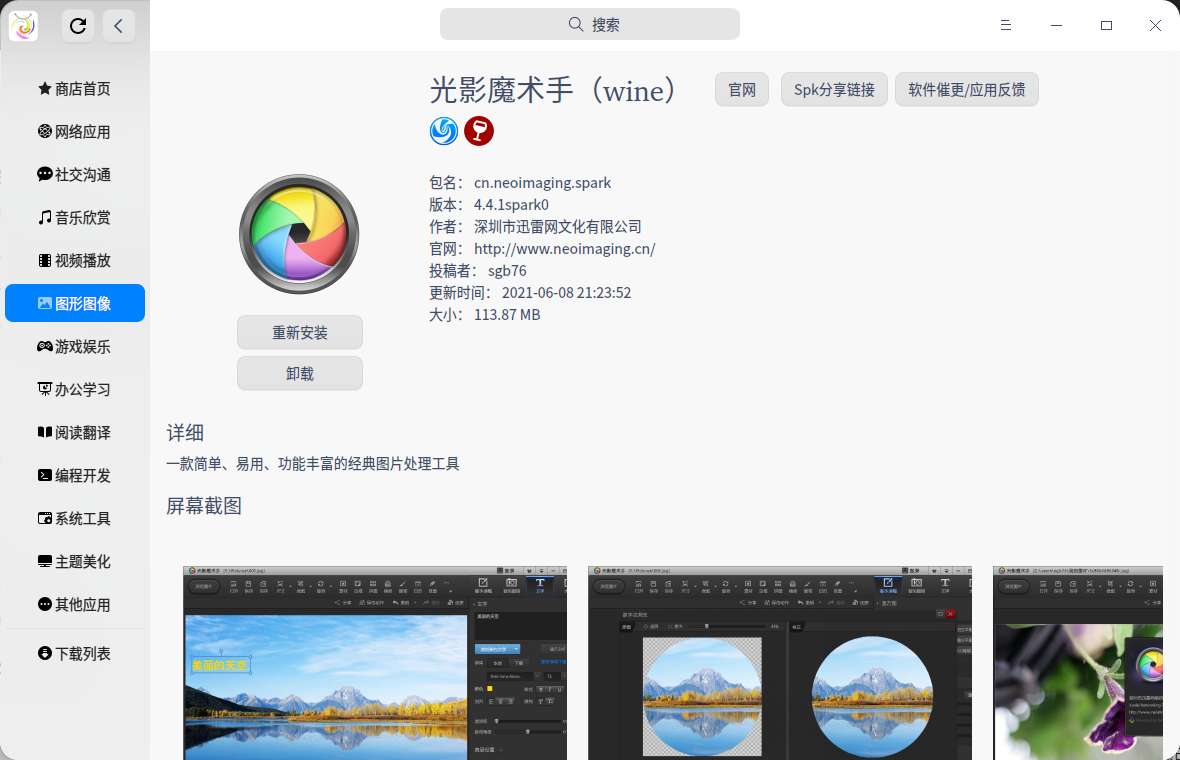Click 卸载 to uninstall the app
The height and width of the screenshot is (760, 1180).
299,372
